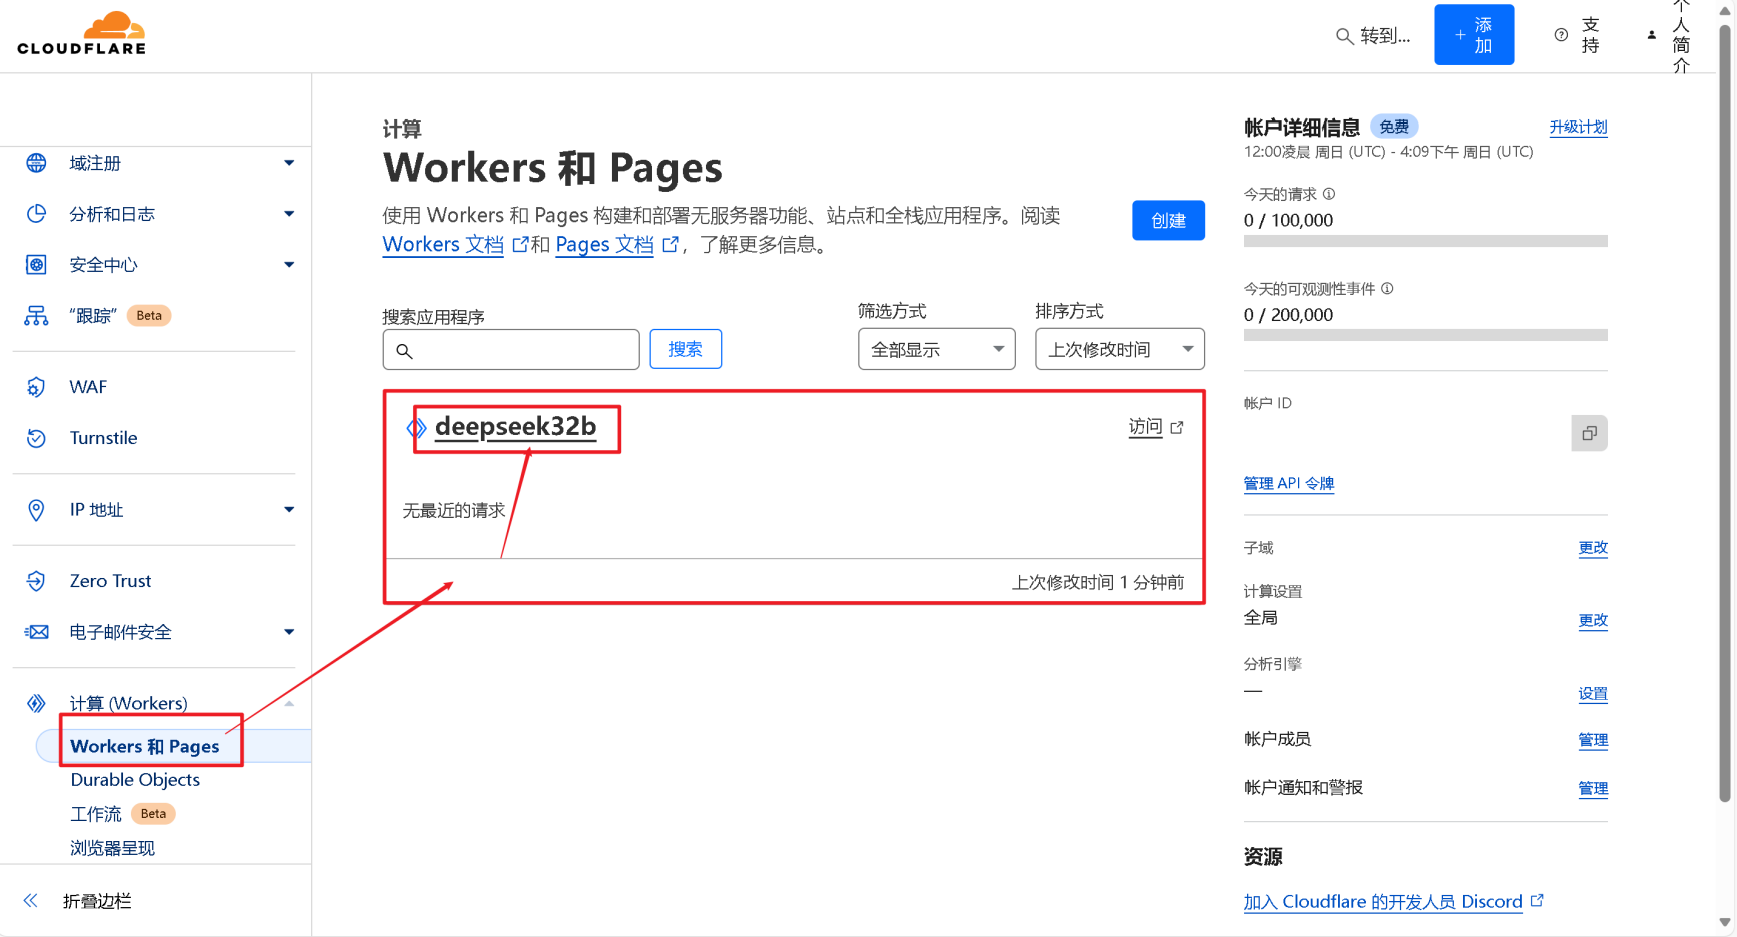
Task: Click the Cloudflare logo
Action: coord(82,34)
